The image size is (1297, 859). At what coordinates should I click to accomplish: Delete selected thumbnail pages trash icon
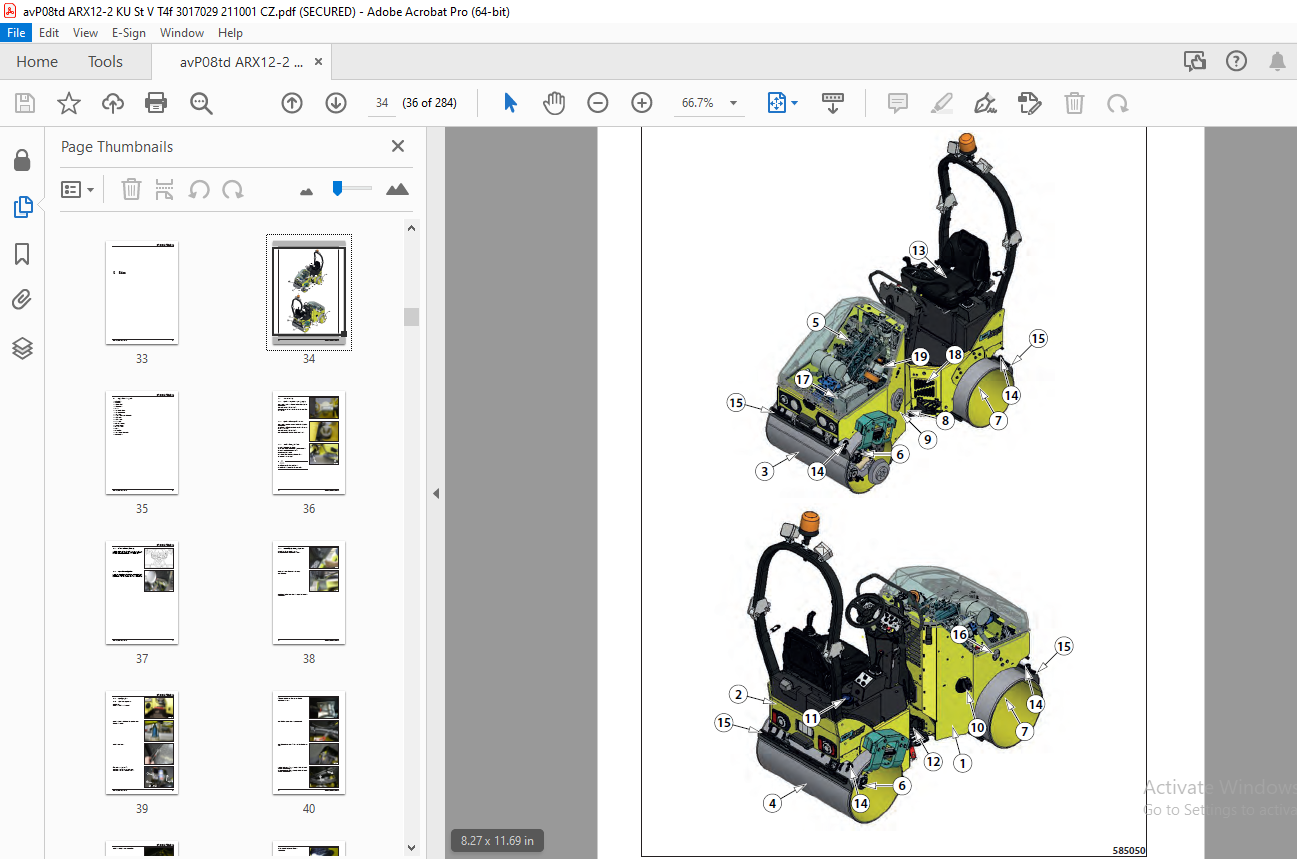tap(131, 189)
